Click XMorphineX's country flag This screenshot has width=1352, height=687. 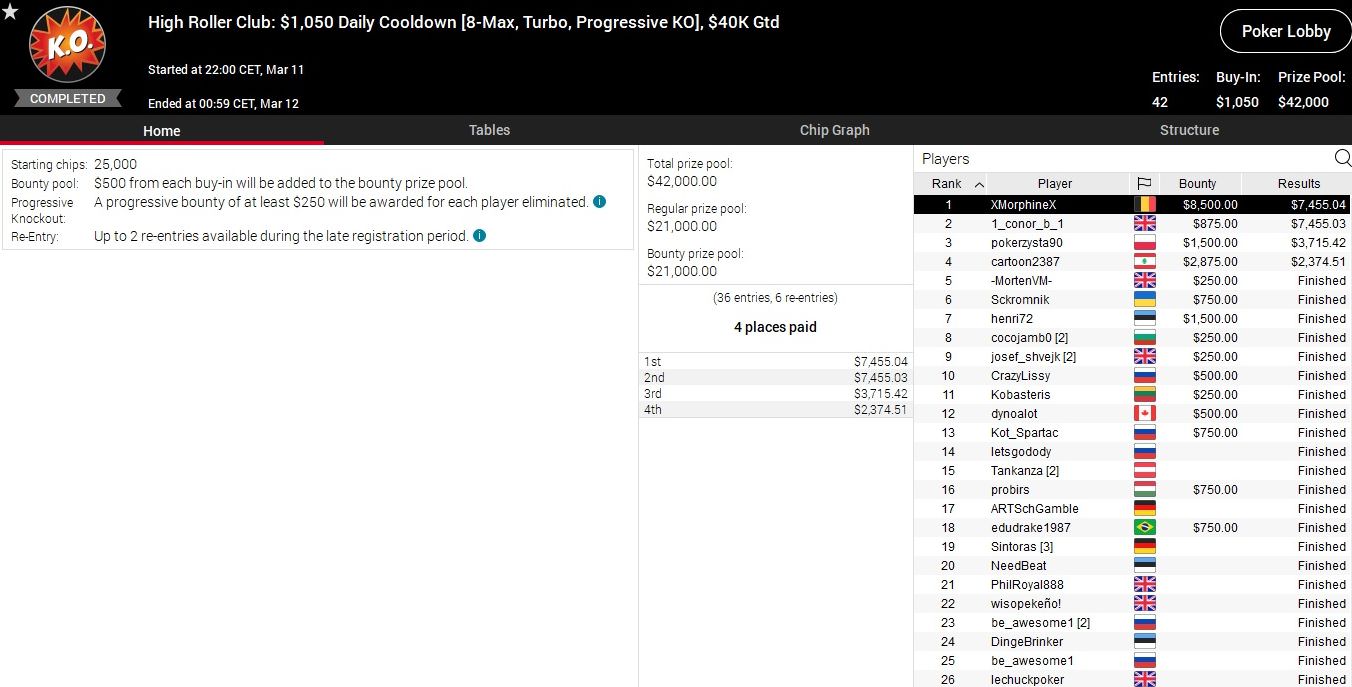pos(1144,204)
